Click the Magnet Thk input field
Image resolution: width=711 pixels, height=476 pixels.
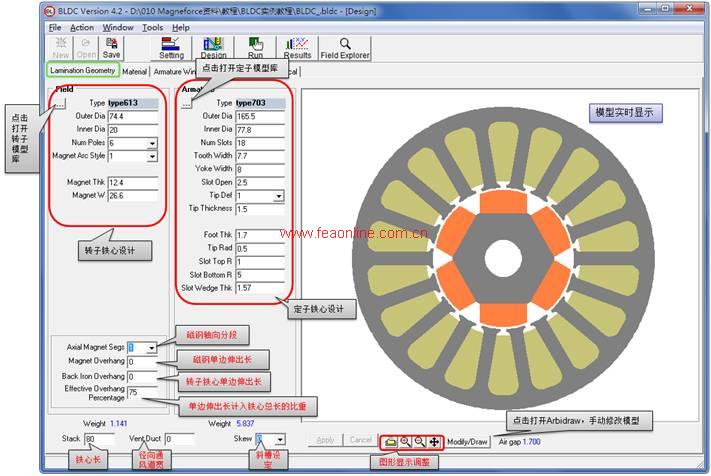[x=132, y=182]
